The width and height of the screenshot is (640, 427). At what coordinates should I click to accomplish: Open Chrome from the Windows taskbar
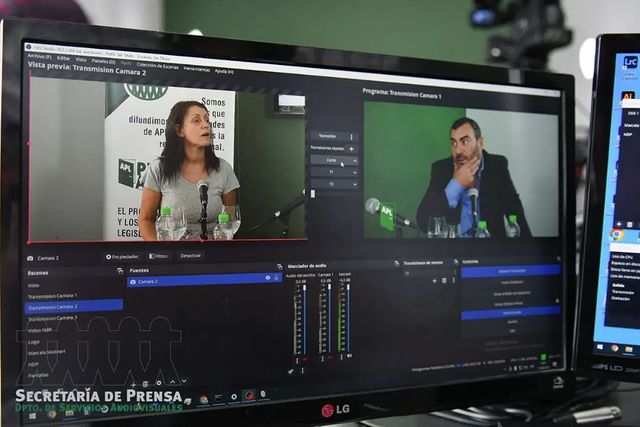[x=52, y=414]
